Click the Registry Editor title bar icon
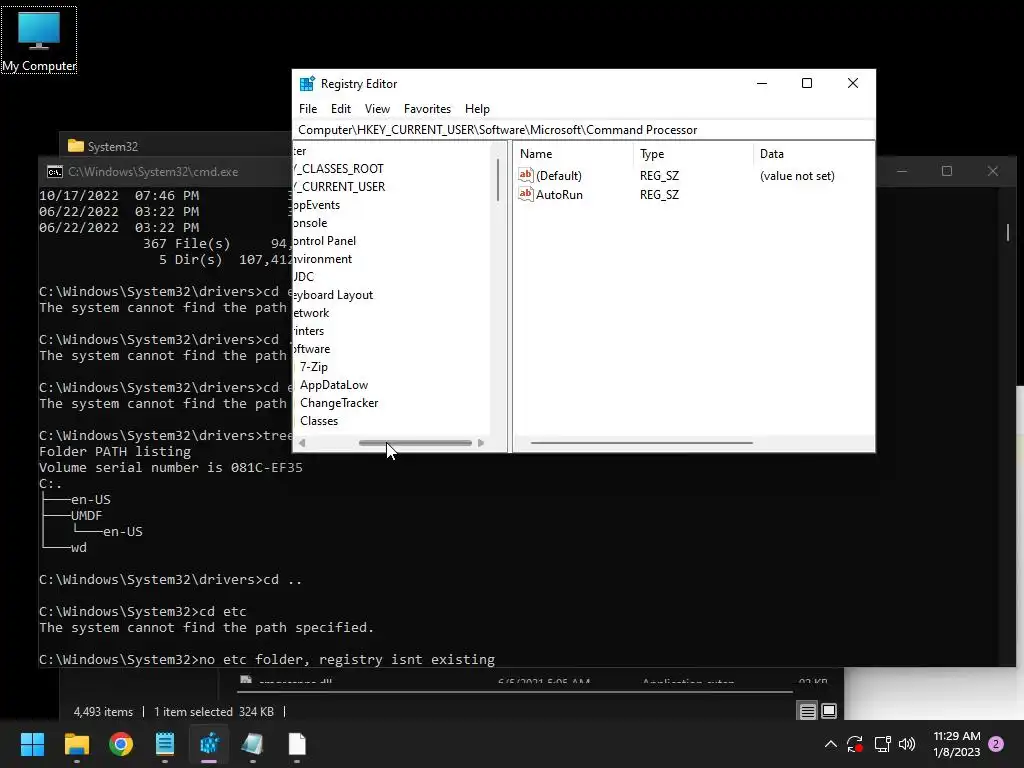The image size is (1024, 768). 307,84
